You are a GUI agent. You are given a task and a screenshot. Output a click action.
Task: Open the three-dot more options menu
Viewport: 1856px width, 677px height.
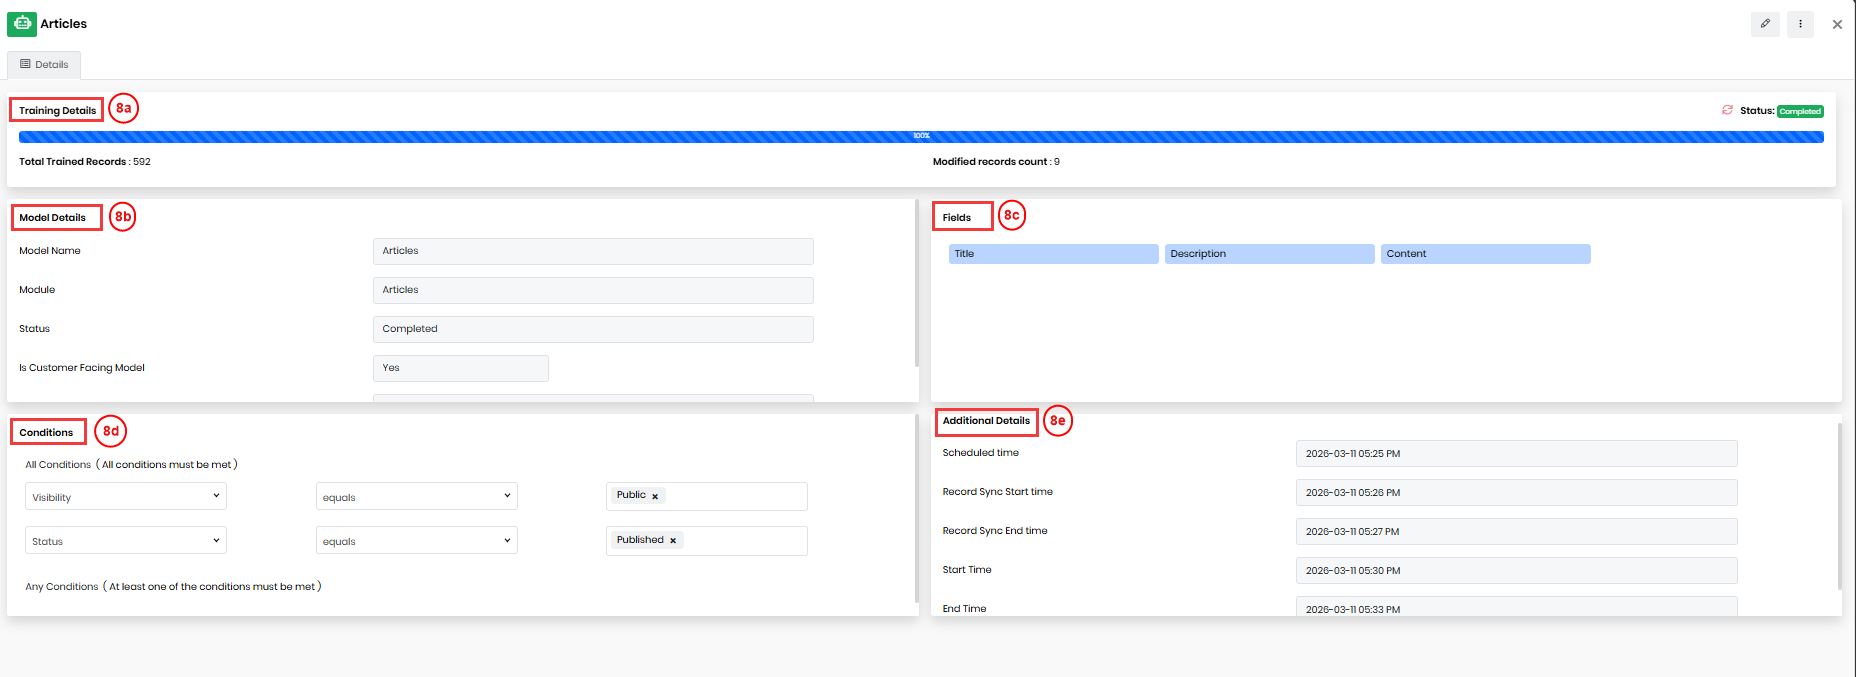(x=1800, y=24)
